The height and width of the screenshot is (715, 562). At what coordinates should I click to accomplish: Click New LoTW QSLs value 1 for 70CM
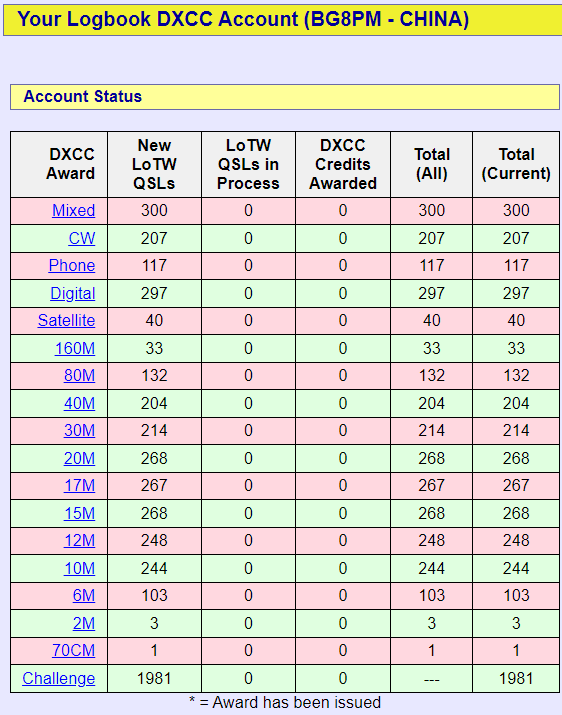tap(154, 651)
